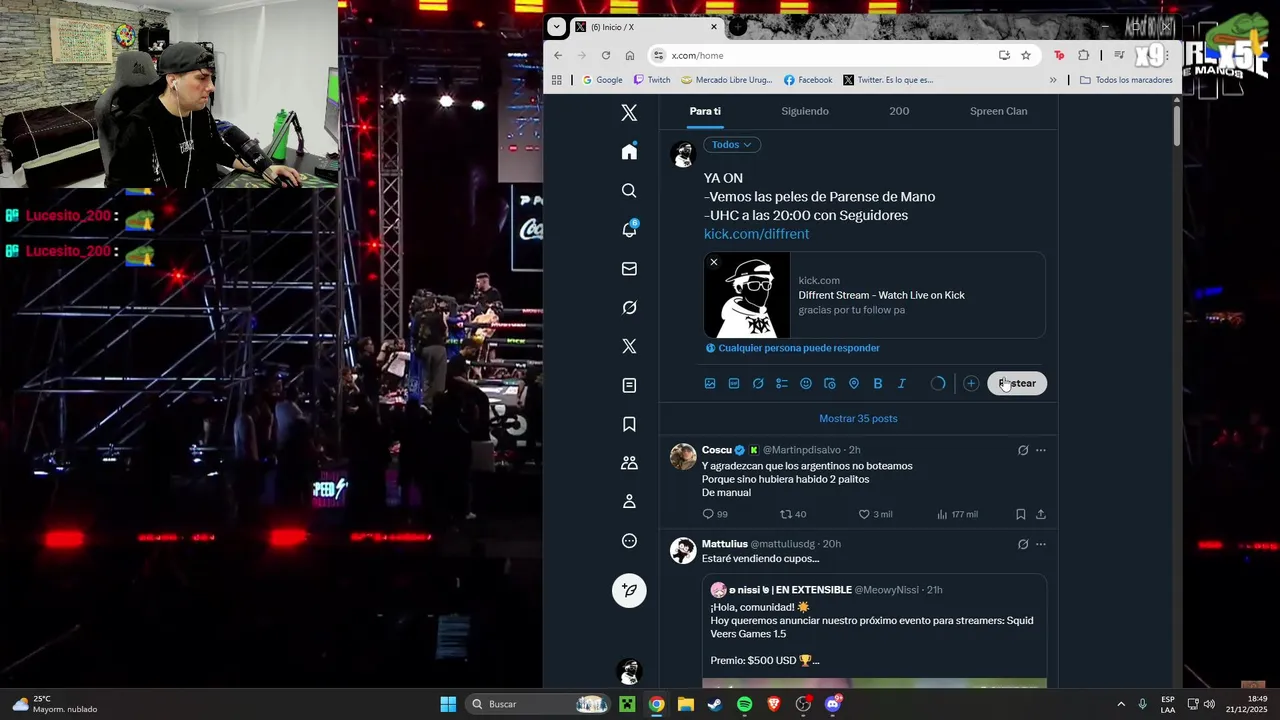Image resolution: width=1280 pixels, height=720 pixels.
Task: Share Coscu's post
Action: pos(1041,514)
